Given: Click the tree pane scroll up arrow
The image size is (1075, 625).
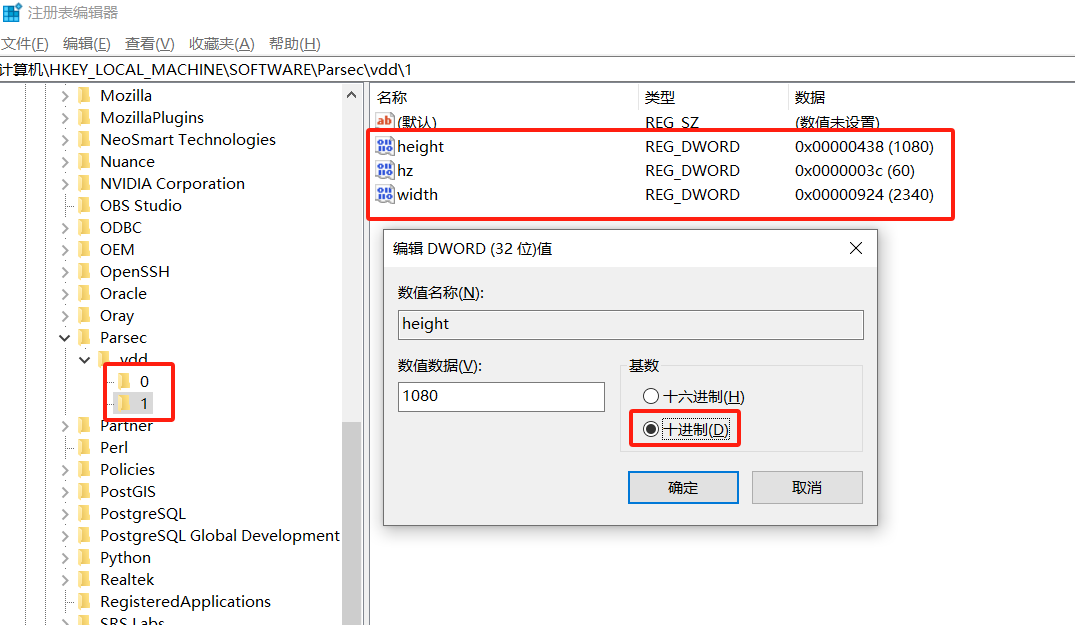Looking at the screenshot, I should tap(352, 95).
